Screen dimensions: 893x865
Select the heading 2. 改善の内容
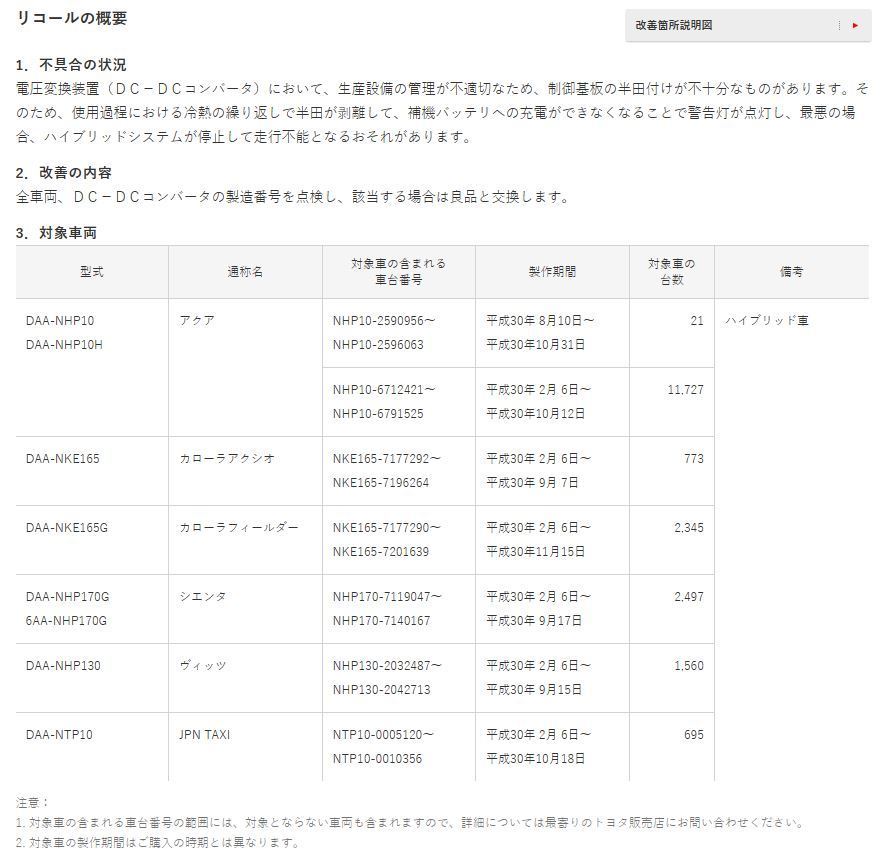(x=64, y=173)
